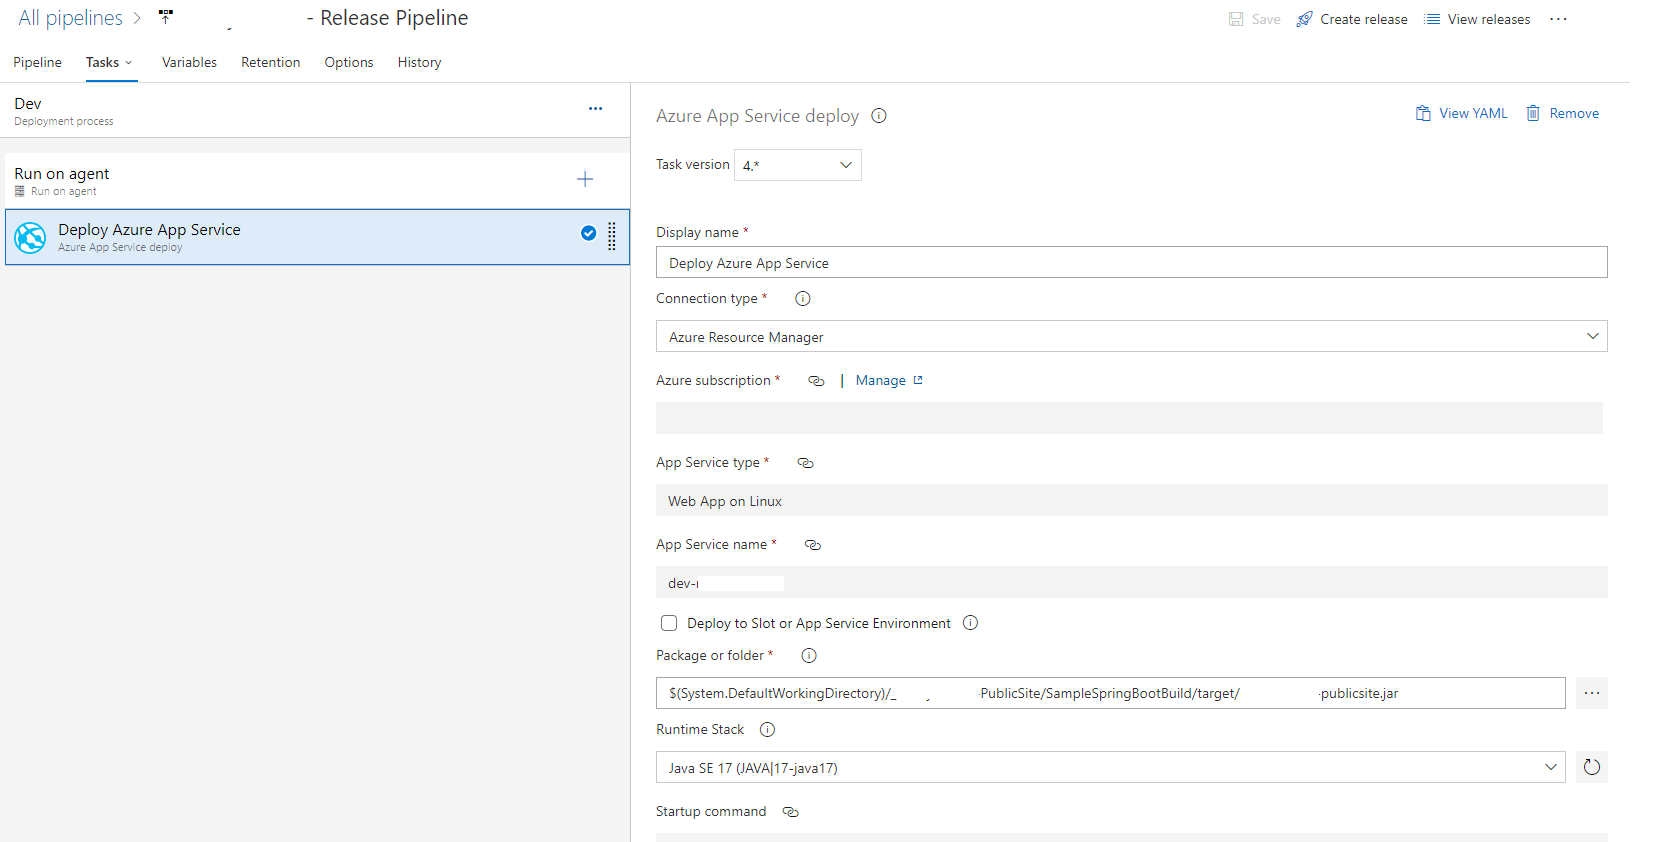The image size is (1663, 842).
Task: Click the Save disk icon
Action: [x=1236, y=19]
